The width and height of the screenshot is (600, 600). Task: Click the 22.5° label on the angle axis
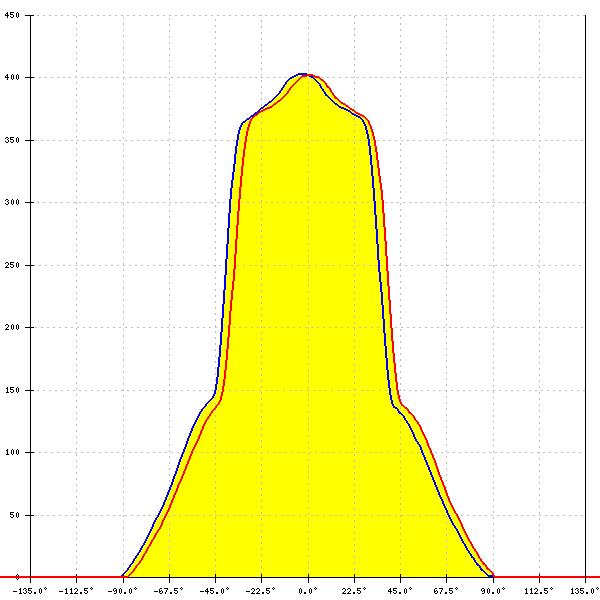pos(354,591)
